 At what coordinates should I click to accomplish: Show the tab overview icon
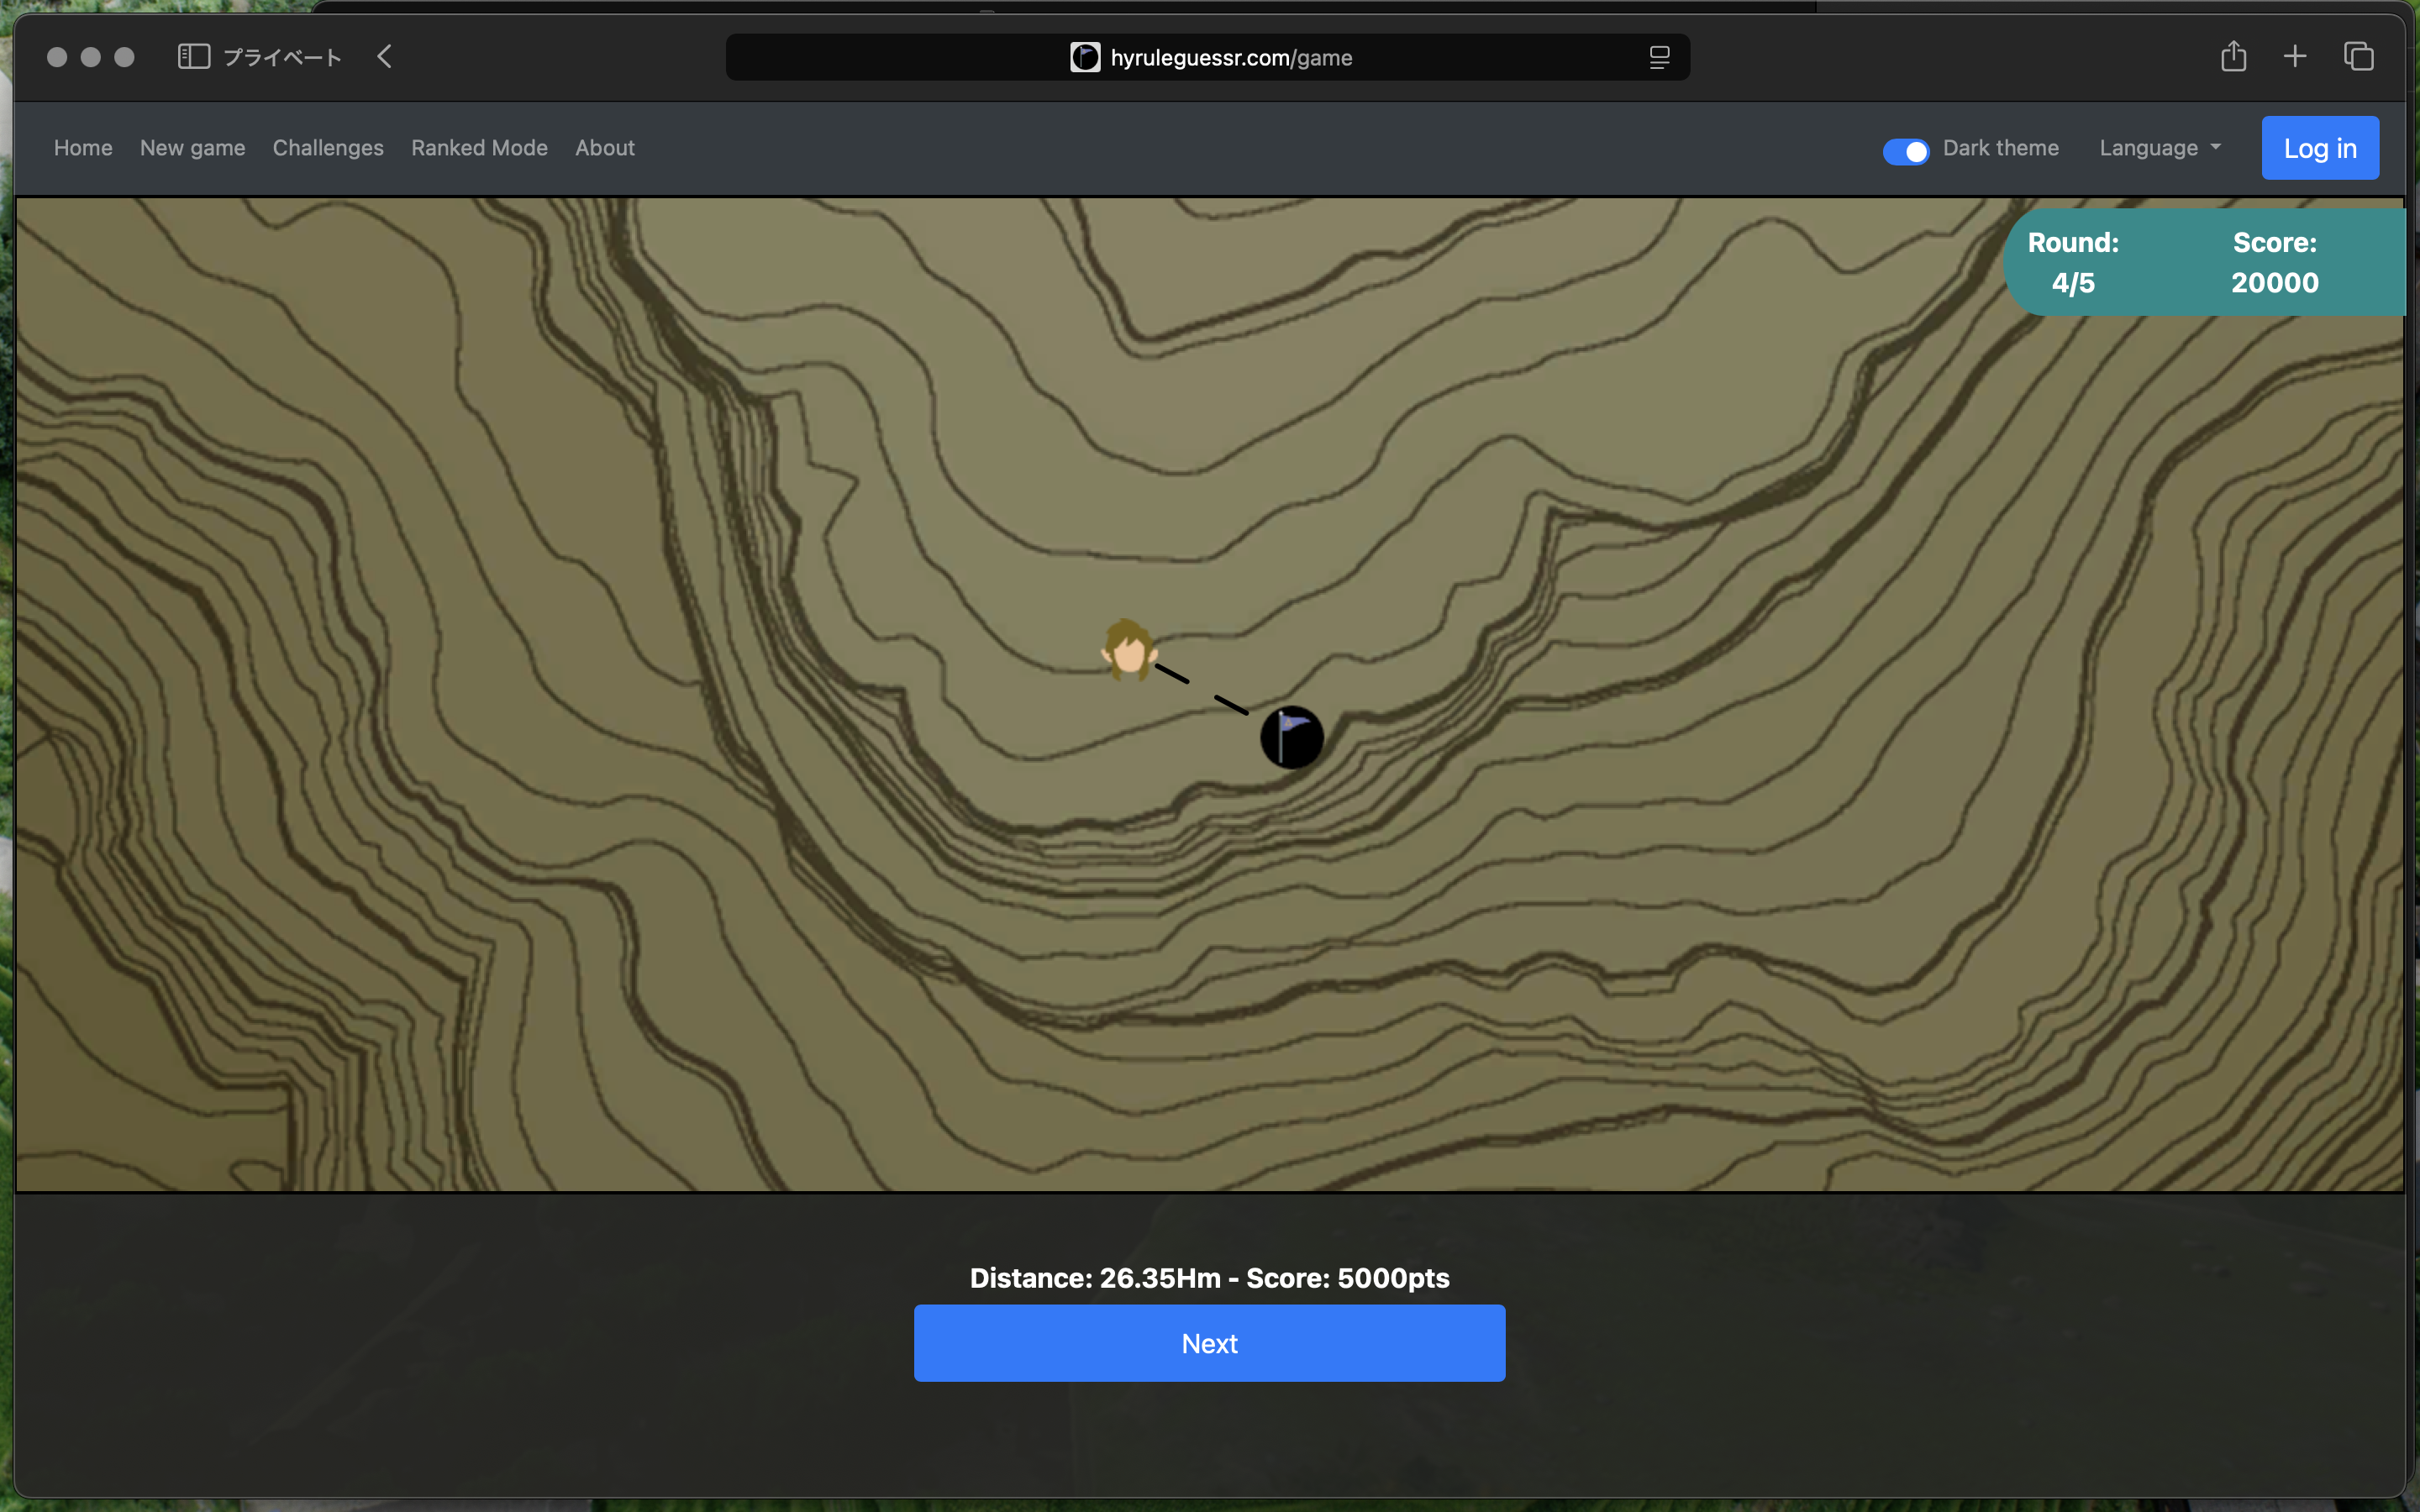(x=2358, y=57)
